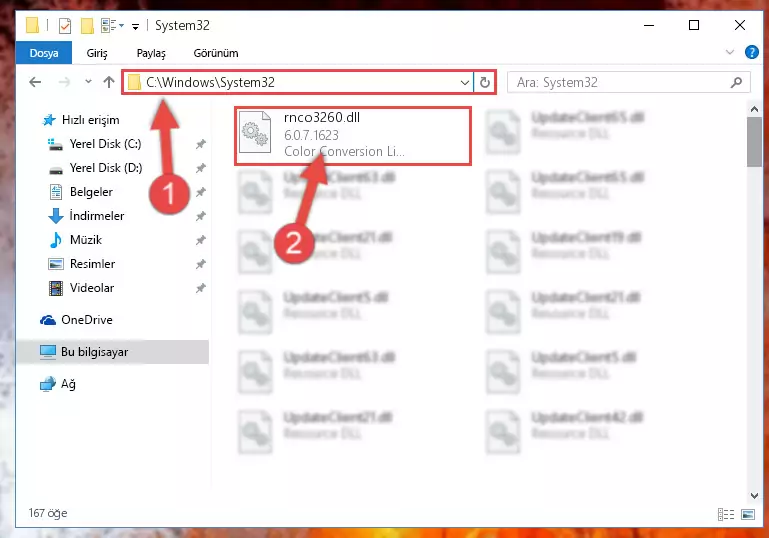Open the recent locations dropdown arrow
Viewport: 769px width, 538px height.
click(88, 81)
